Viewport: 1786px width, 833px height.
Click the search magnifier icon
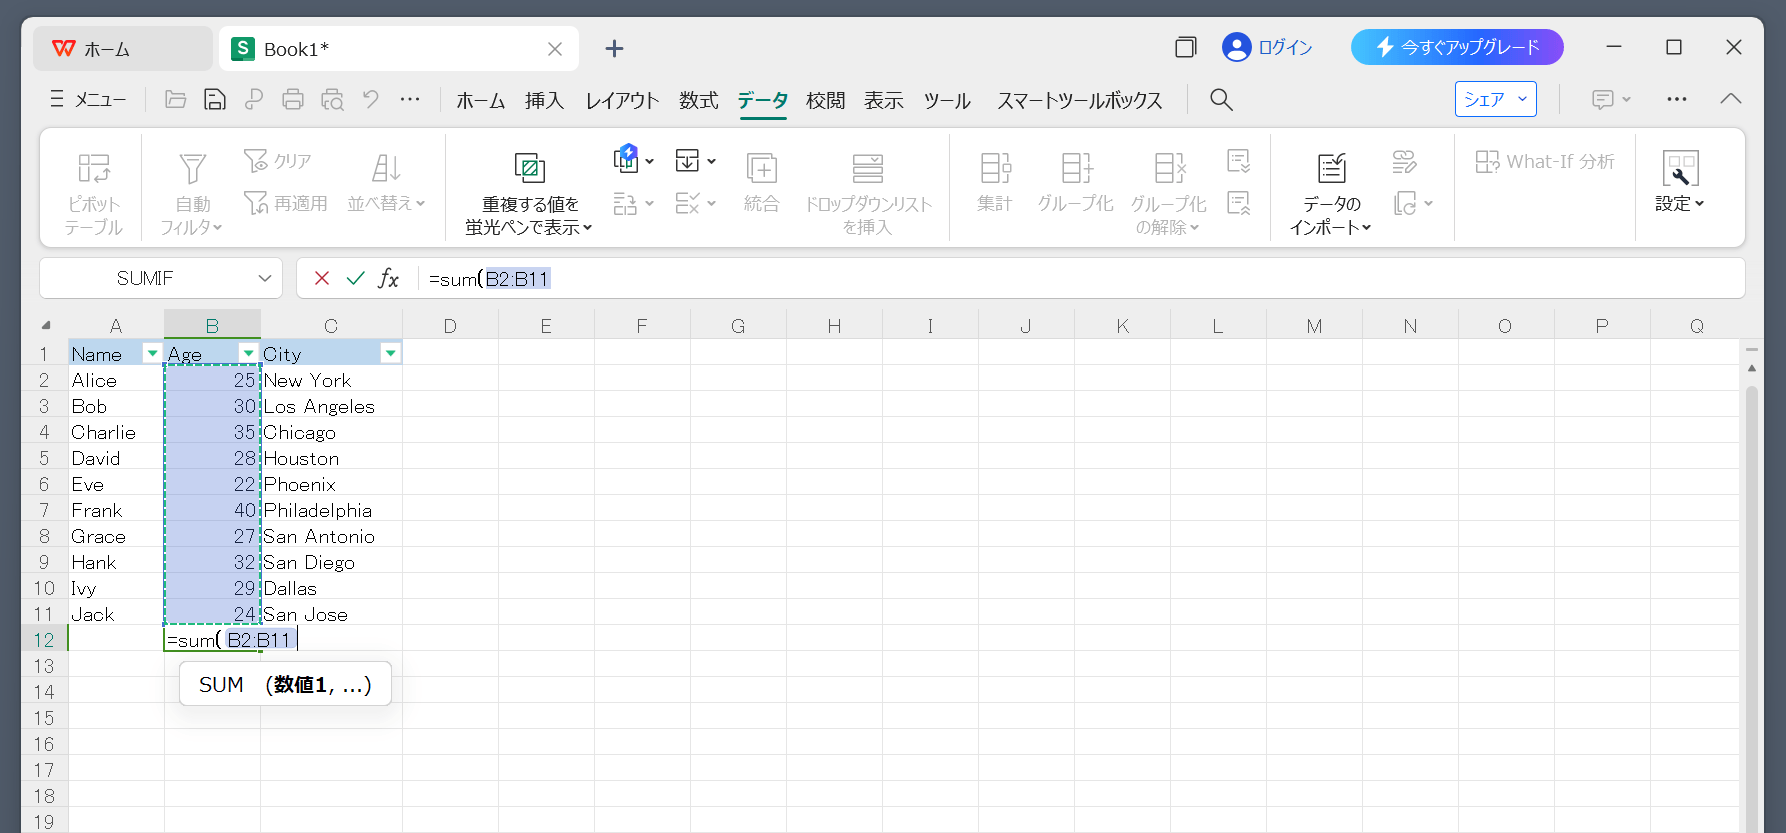[1221, 99]
